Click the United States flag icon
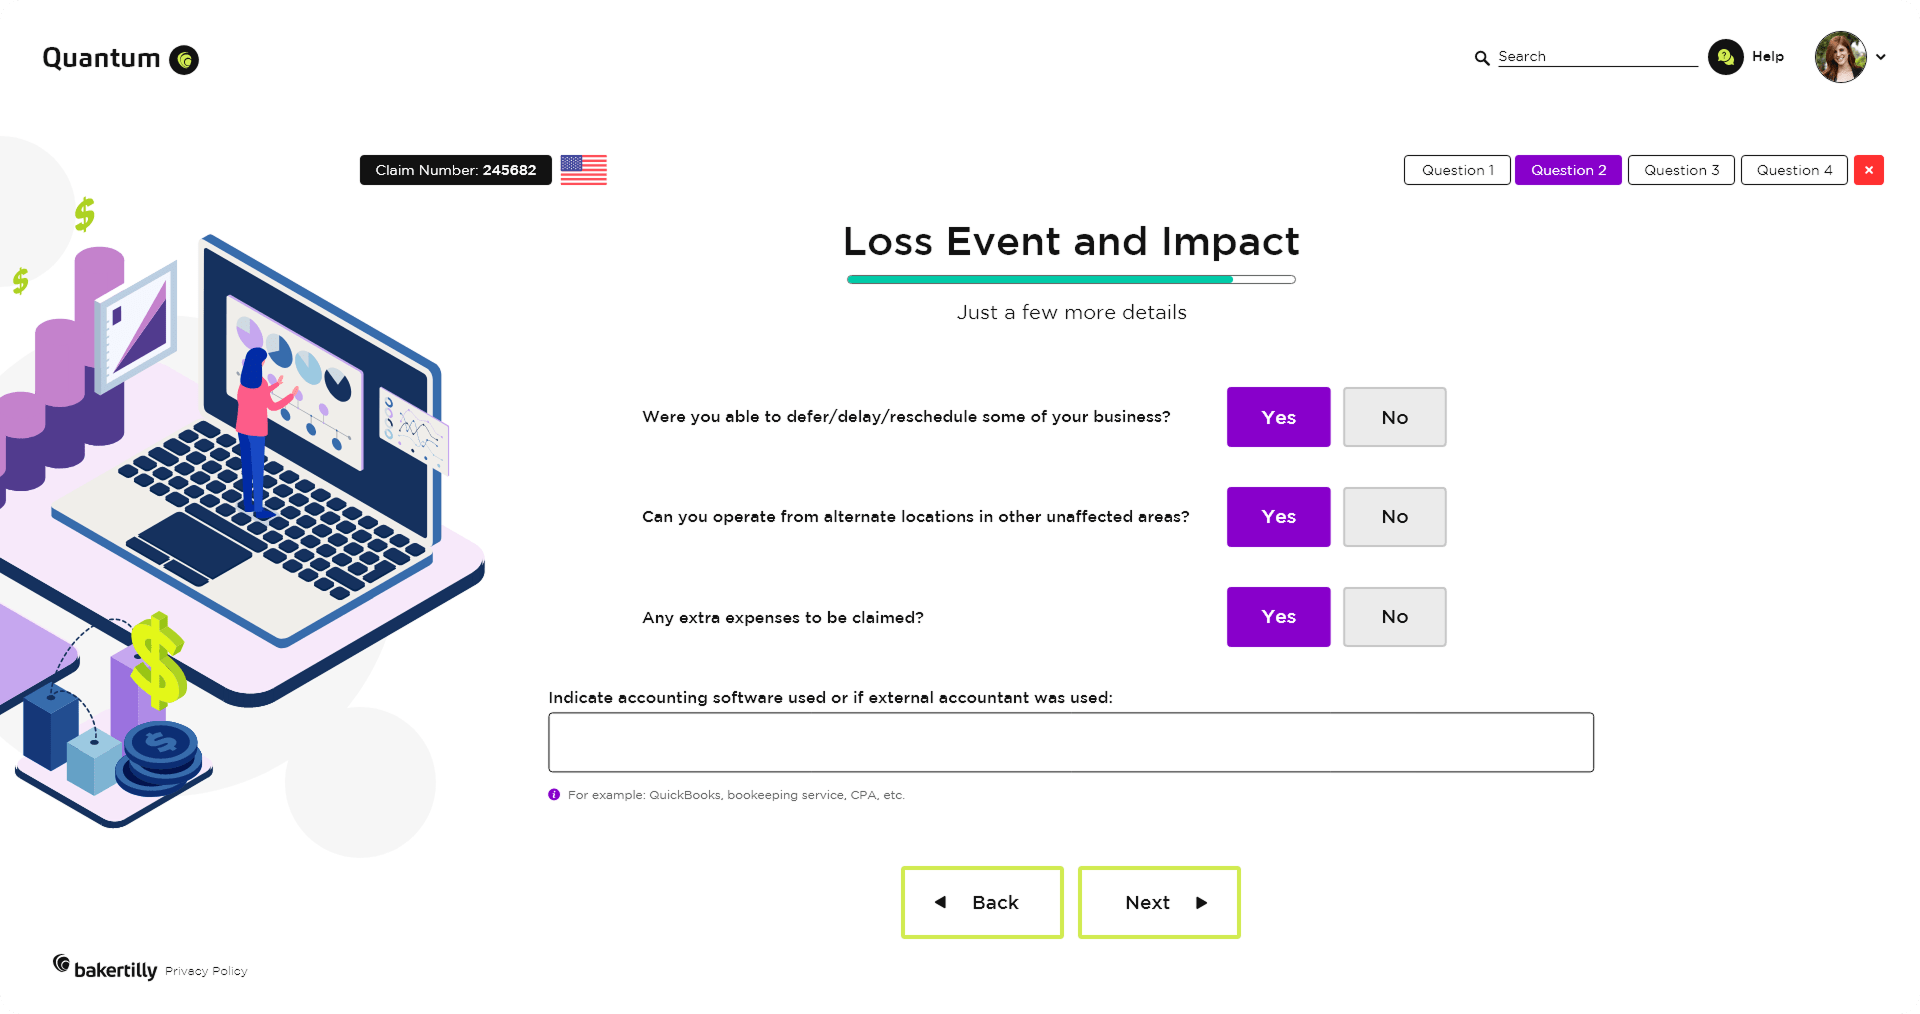The image size is (1920, 1014). pos(584,170)
